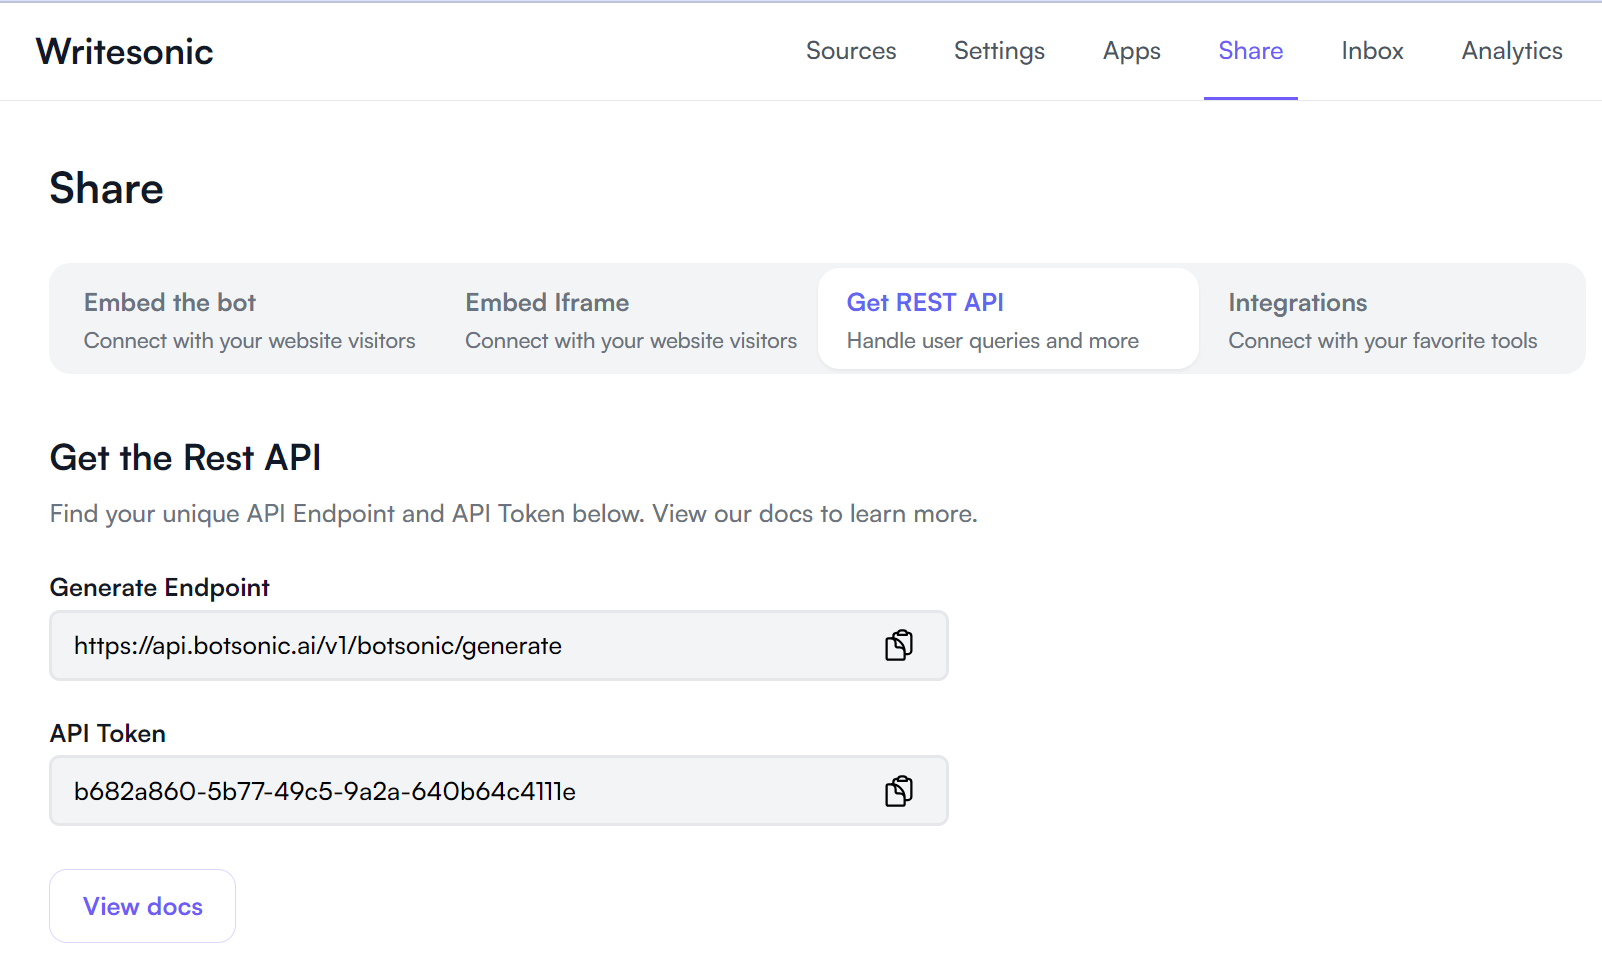This screenshot has width=1602, height=953.
Task: Click the API Endpoint description text
Action: (513, 514)
